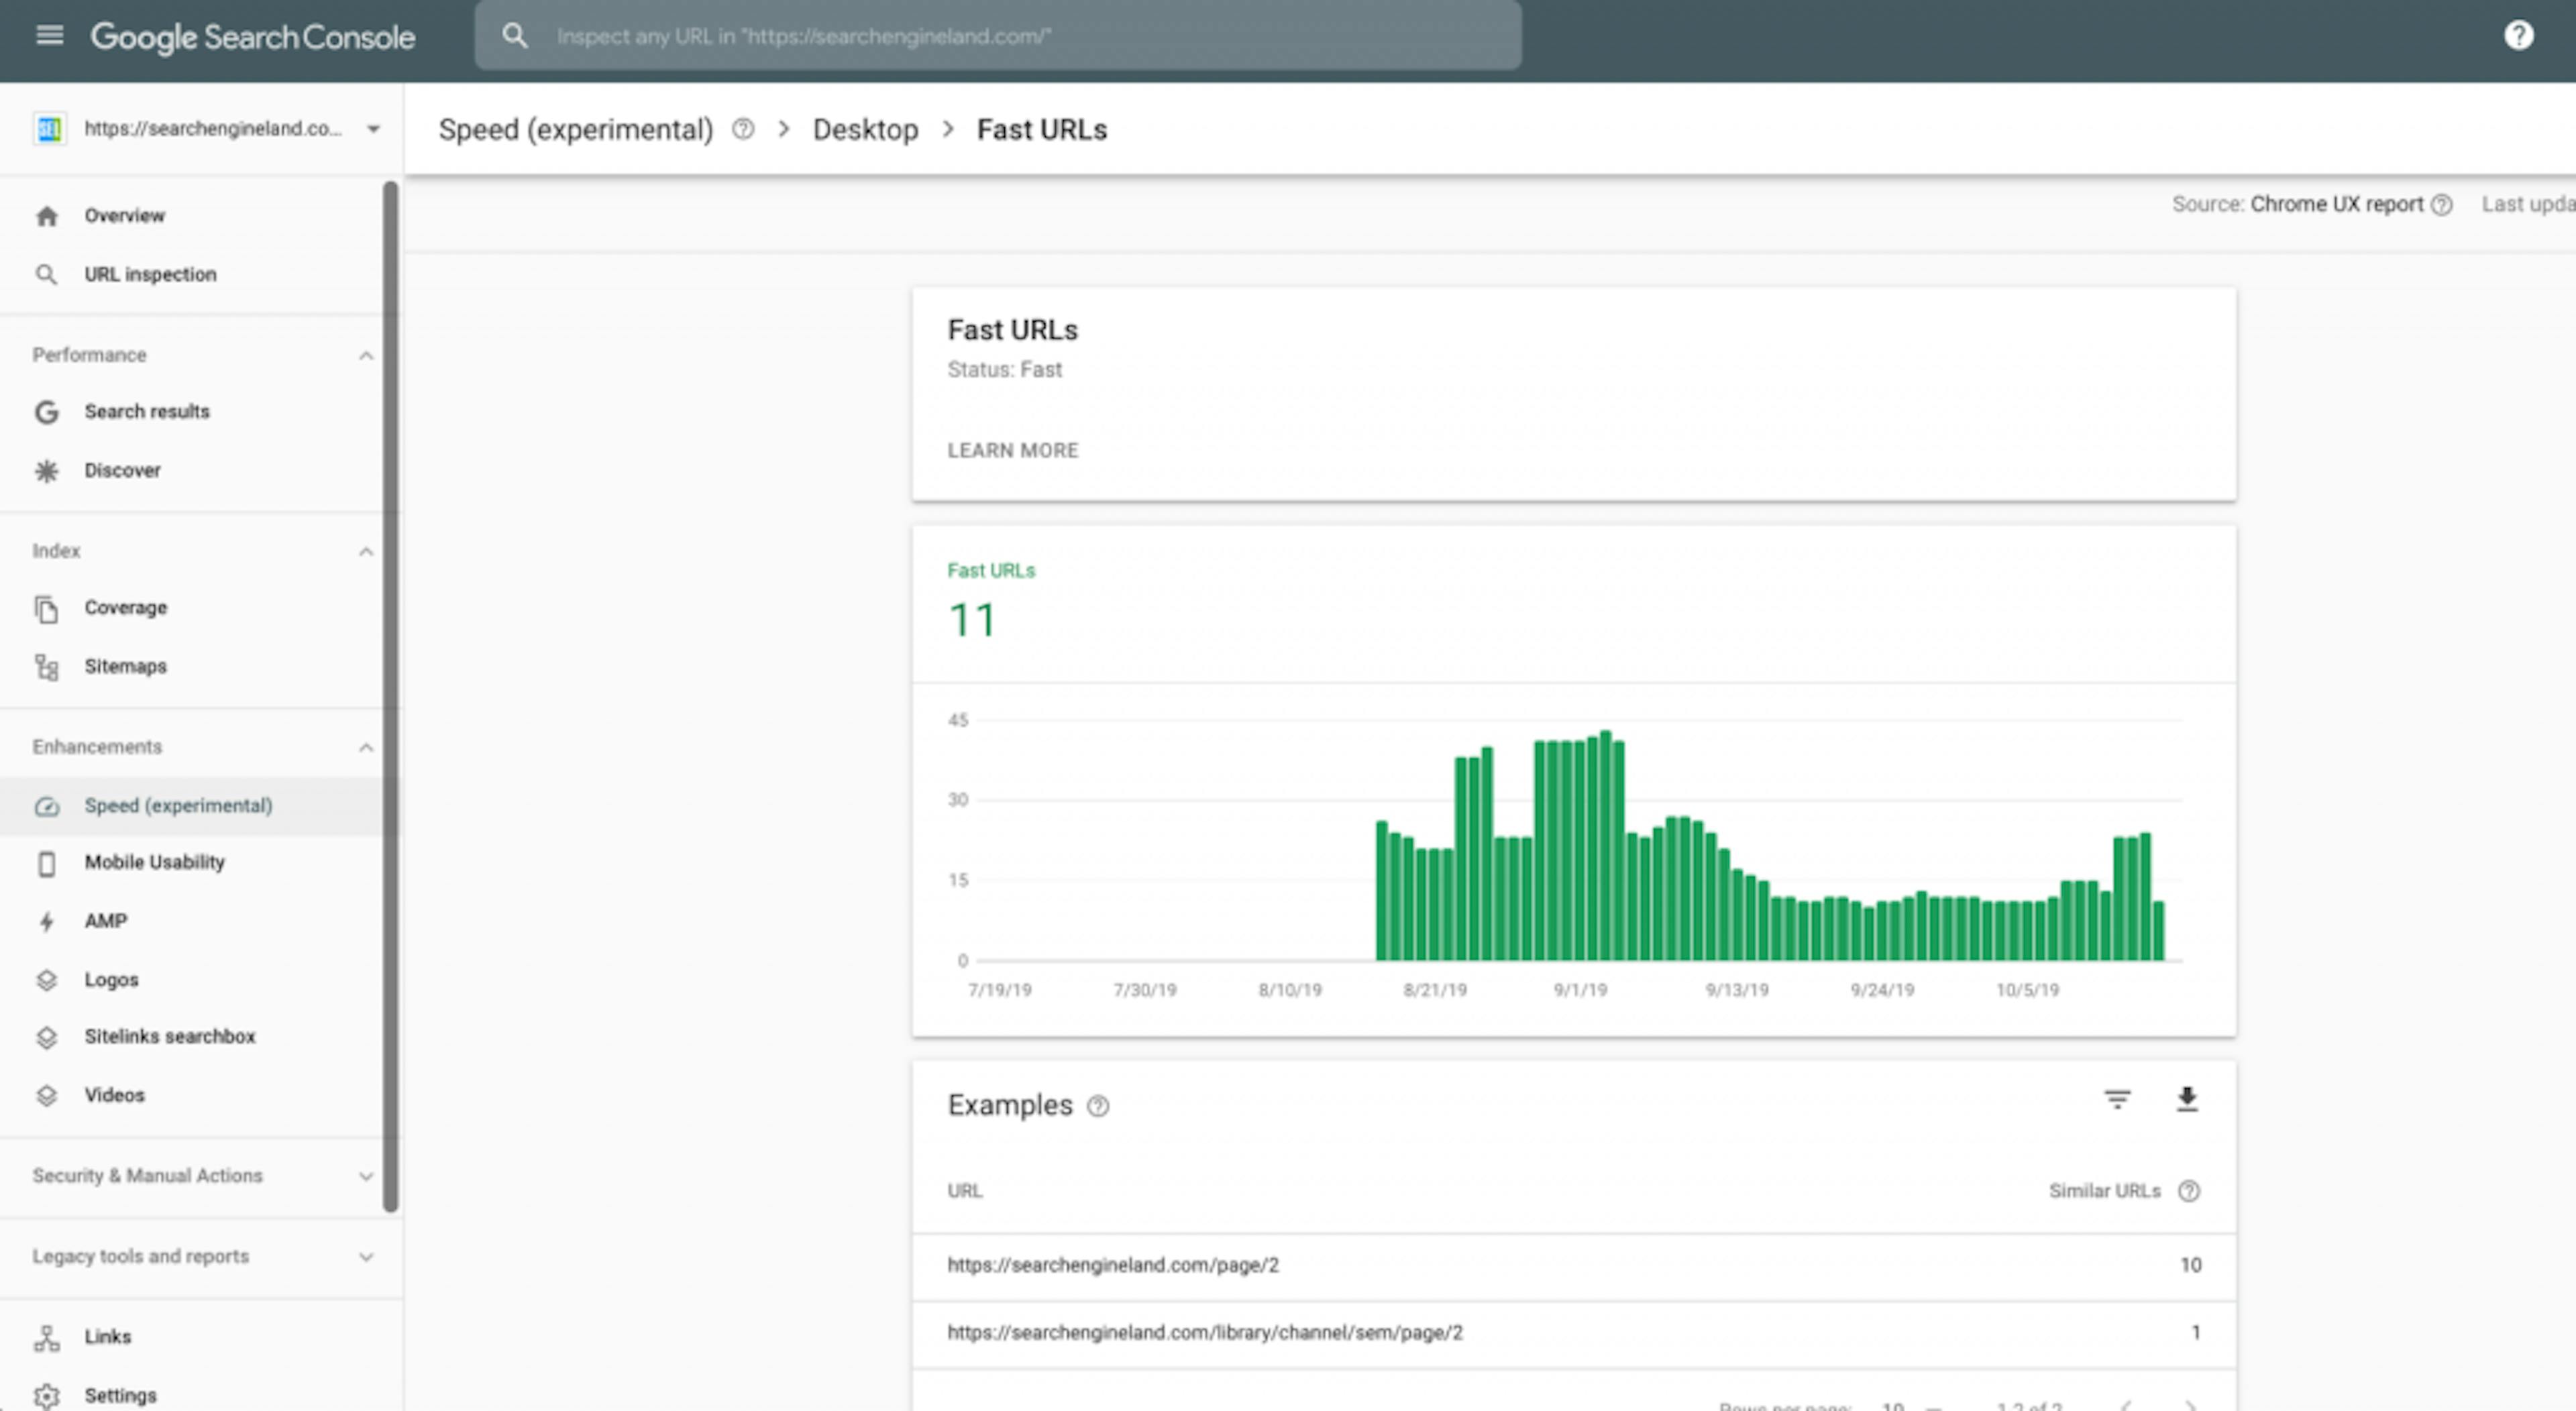This screenshot has width=2576, height=1411.
Task: Open the Similar URLs help tooltip
Action: 2190,1191
